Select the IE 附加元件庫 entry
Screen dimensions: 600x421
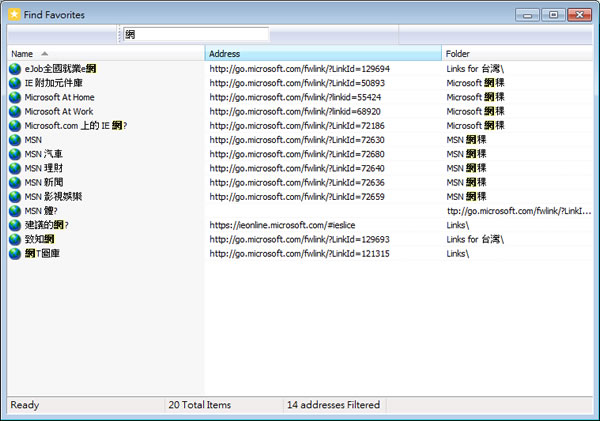tap(54, 83)
